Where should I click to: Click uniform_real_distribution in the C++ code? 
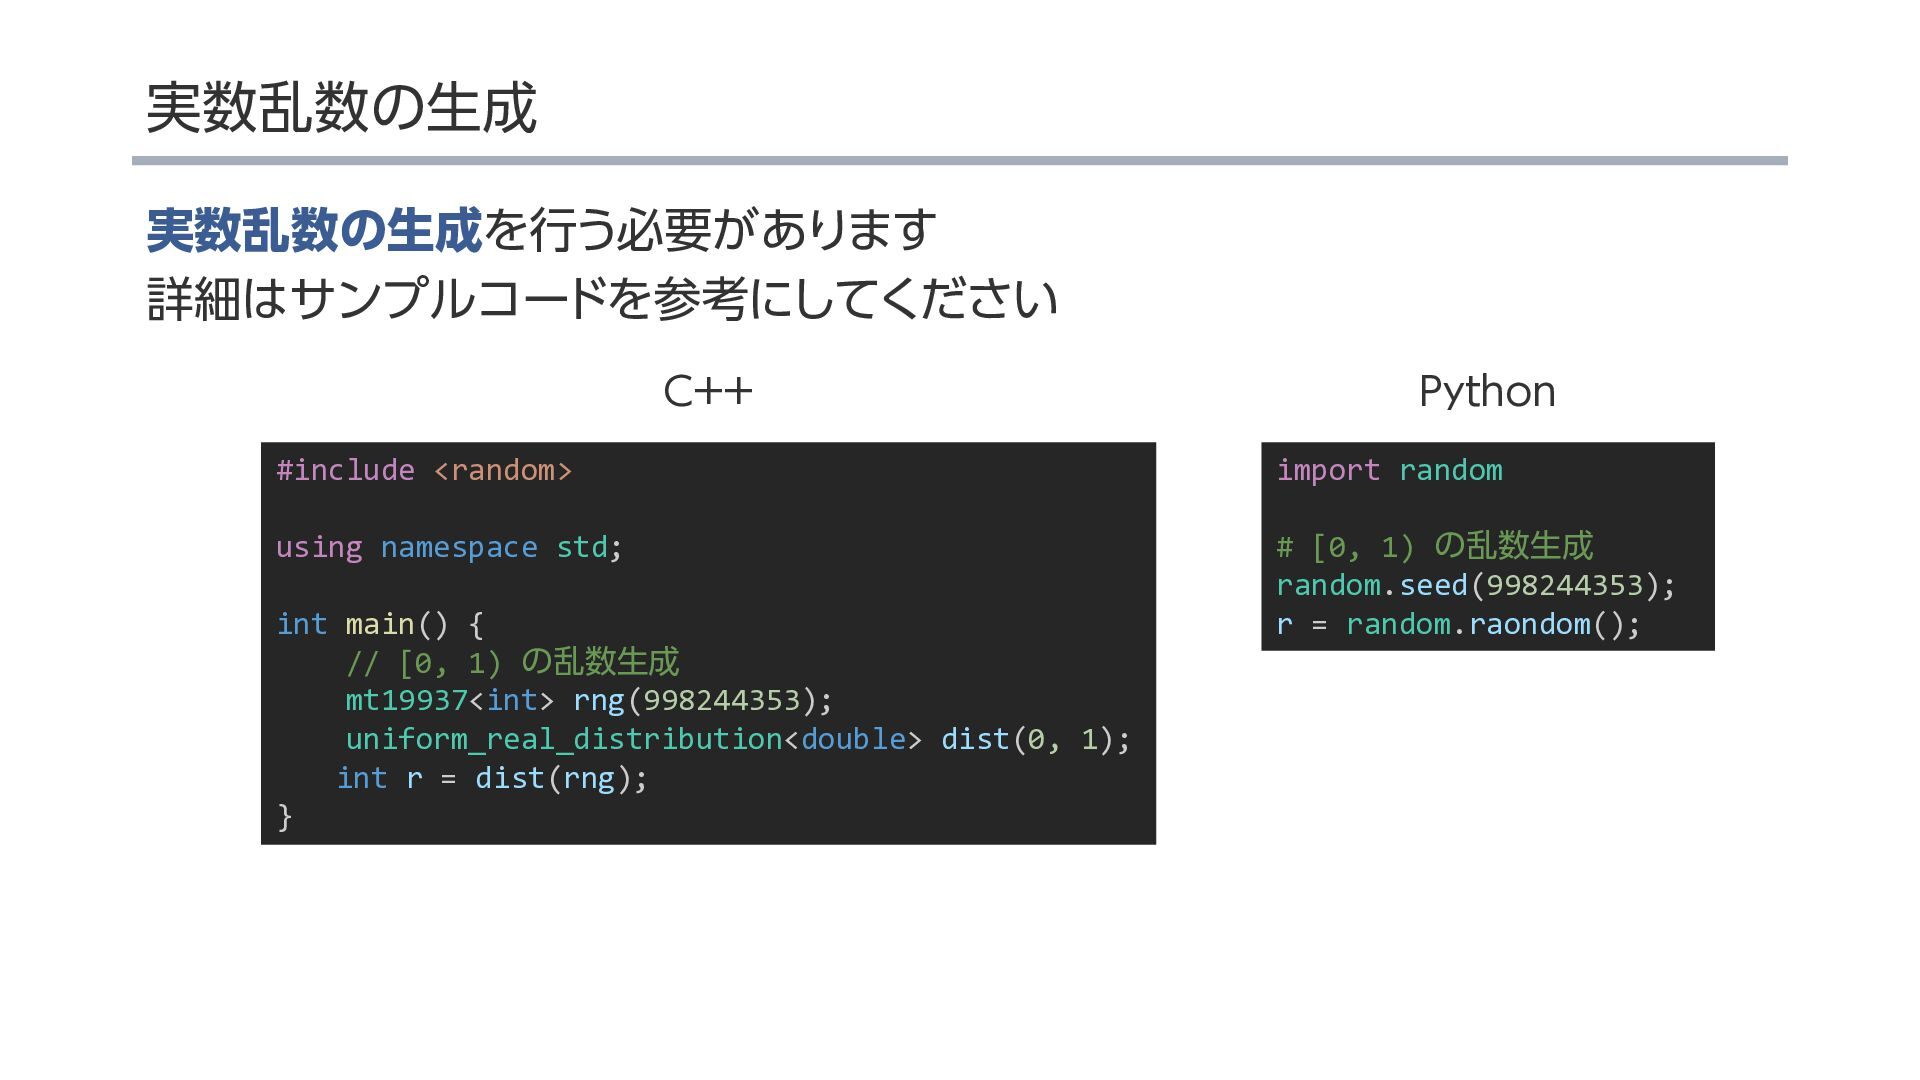coord(563,739)
